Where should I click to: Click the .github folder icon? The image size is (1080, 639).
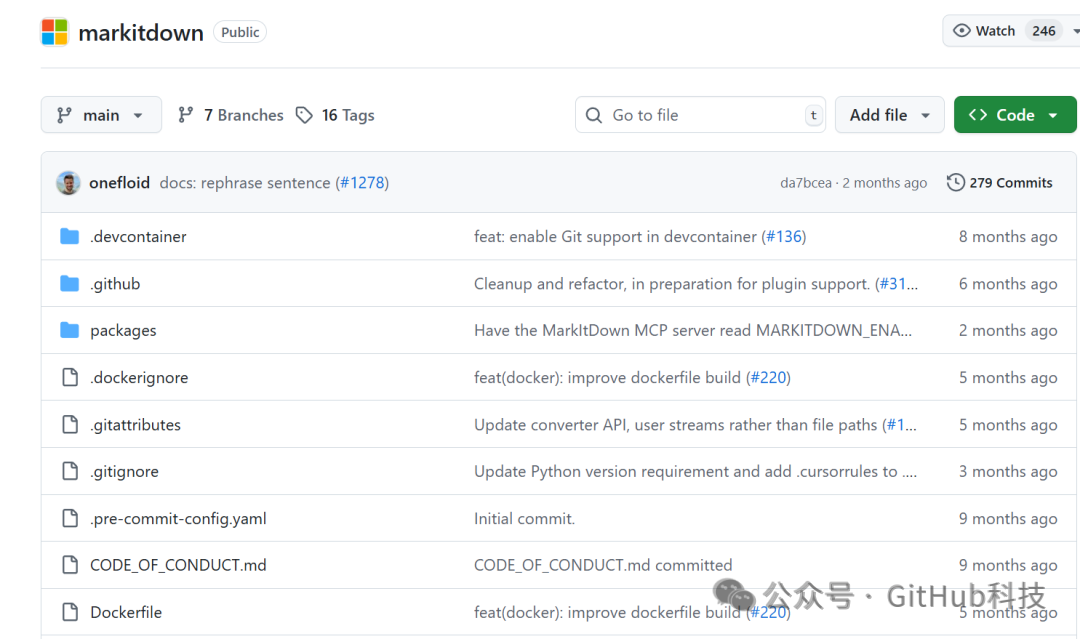point(70,283)
